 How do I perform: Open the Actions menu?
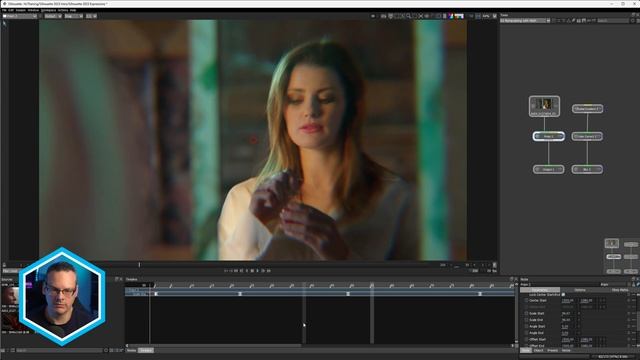tap(63, 10)
